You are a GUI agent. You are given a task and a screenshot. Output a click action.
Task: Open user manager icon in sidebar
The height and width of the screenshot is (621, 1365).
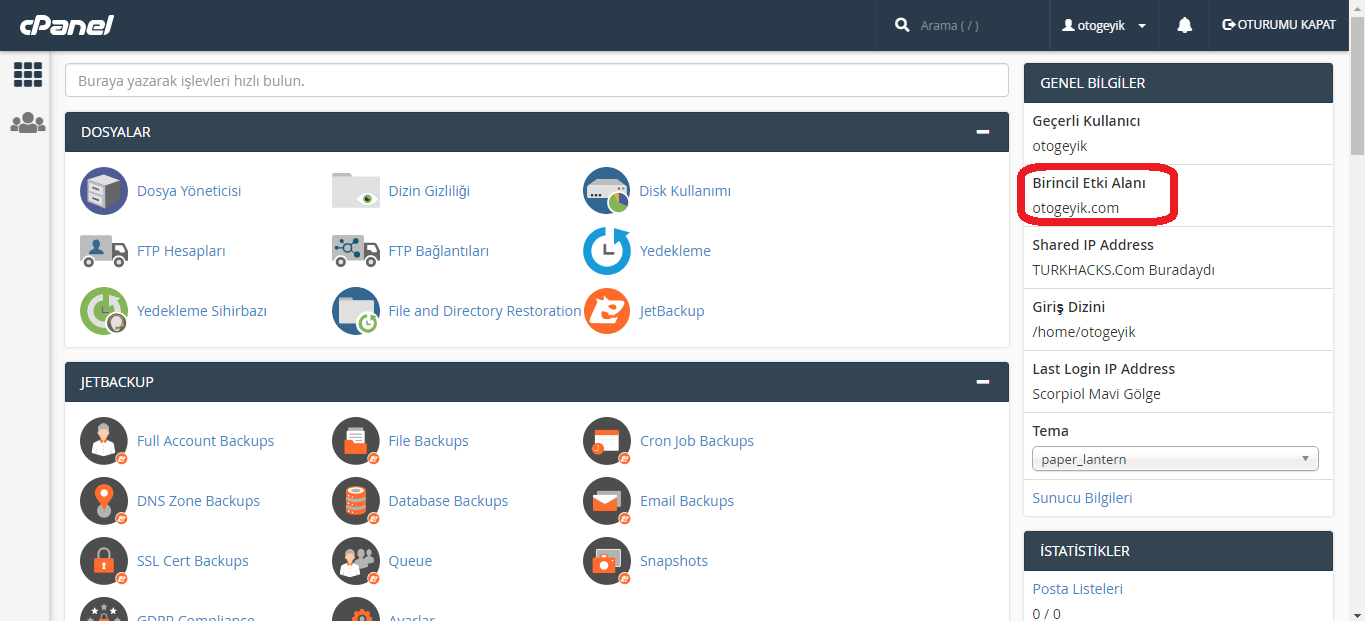coord(28,123)
